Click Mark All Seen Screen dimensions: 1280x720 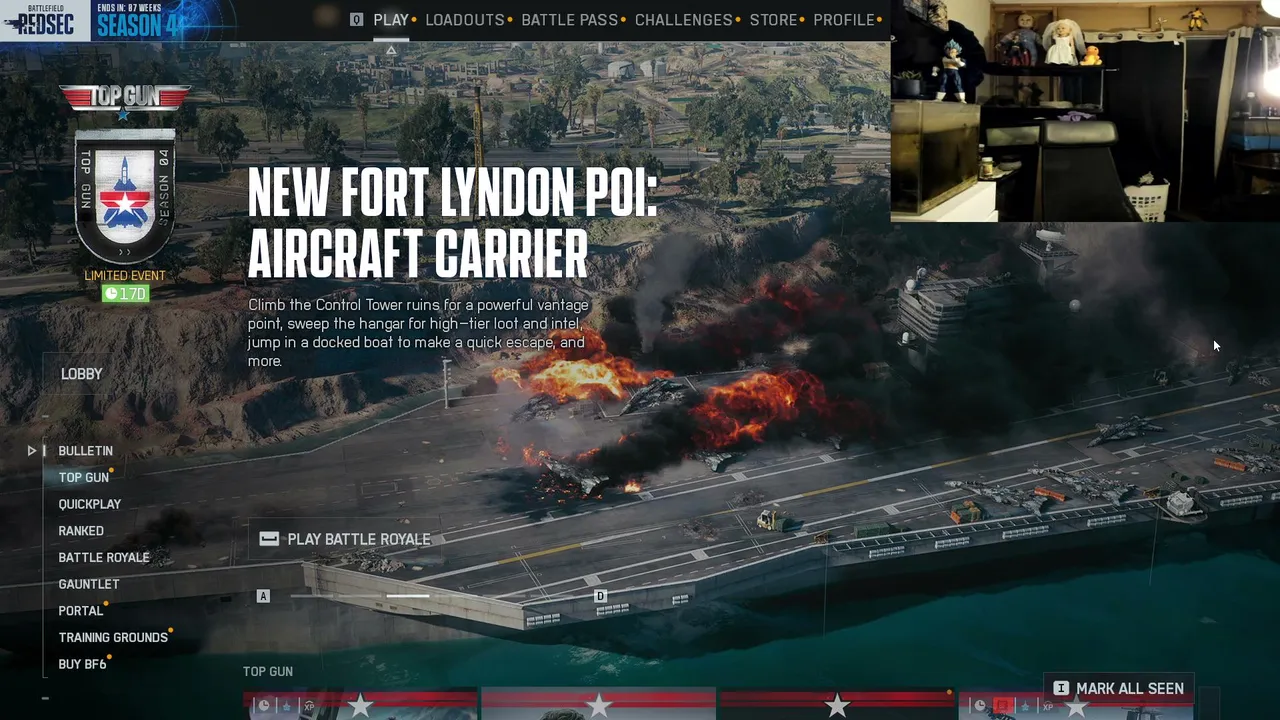tap(1119, 689)
